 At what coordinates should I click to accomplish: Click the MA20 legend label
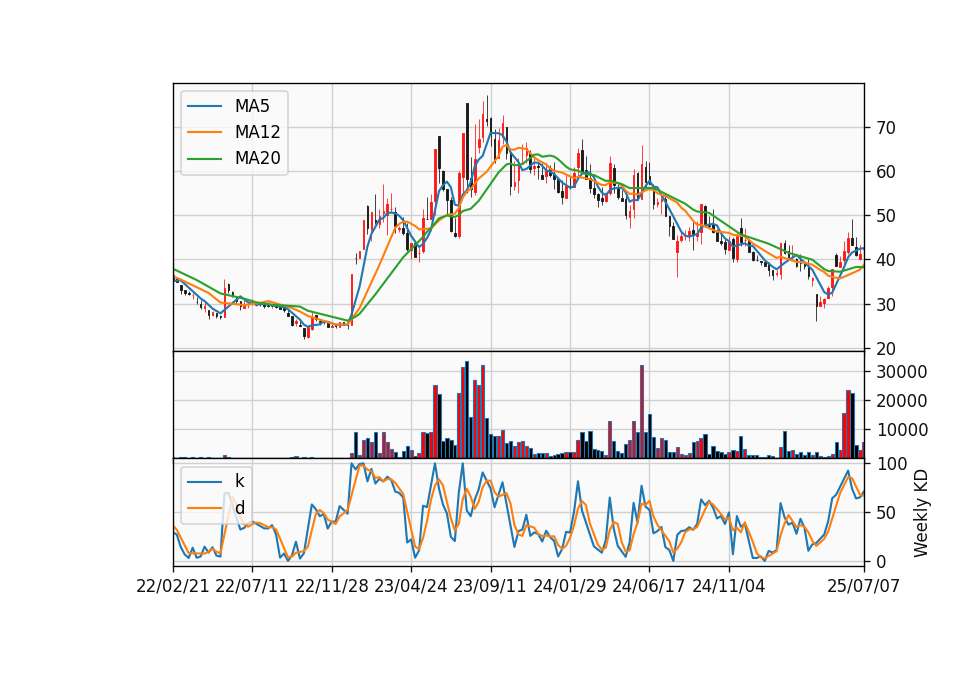click(257, 158)
